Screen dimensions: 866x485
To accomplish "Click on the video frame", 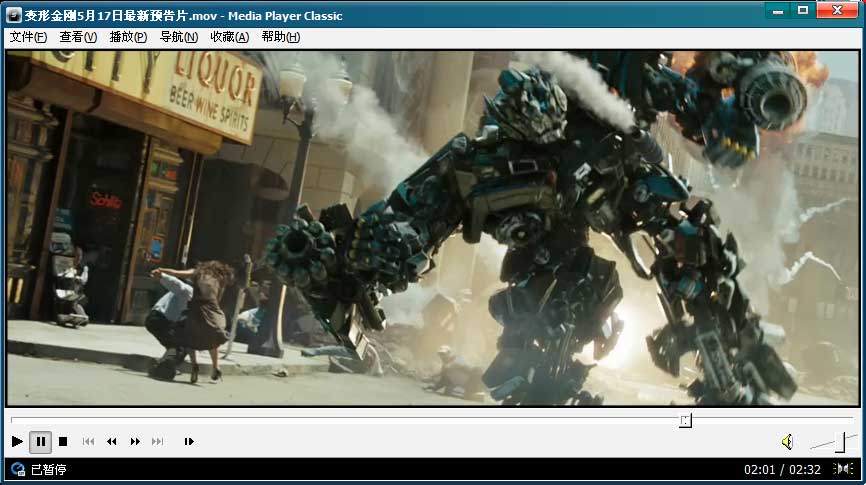I will [432, 228].
